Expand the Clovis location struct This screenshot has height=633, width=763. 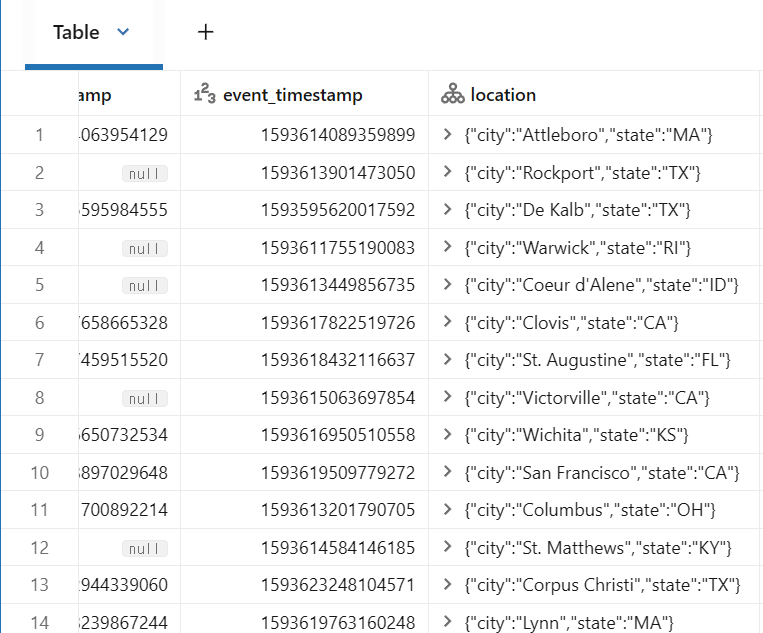click(x=447, y=322)
